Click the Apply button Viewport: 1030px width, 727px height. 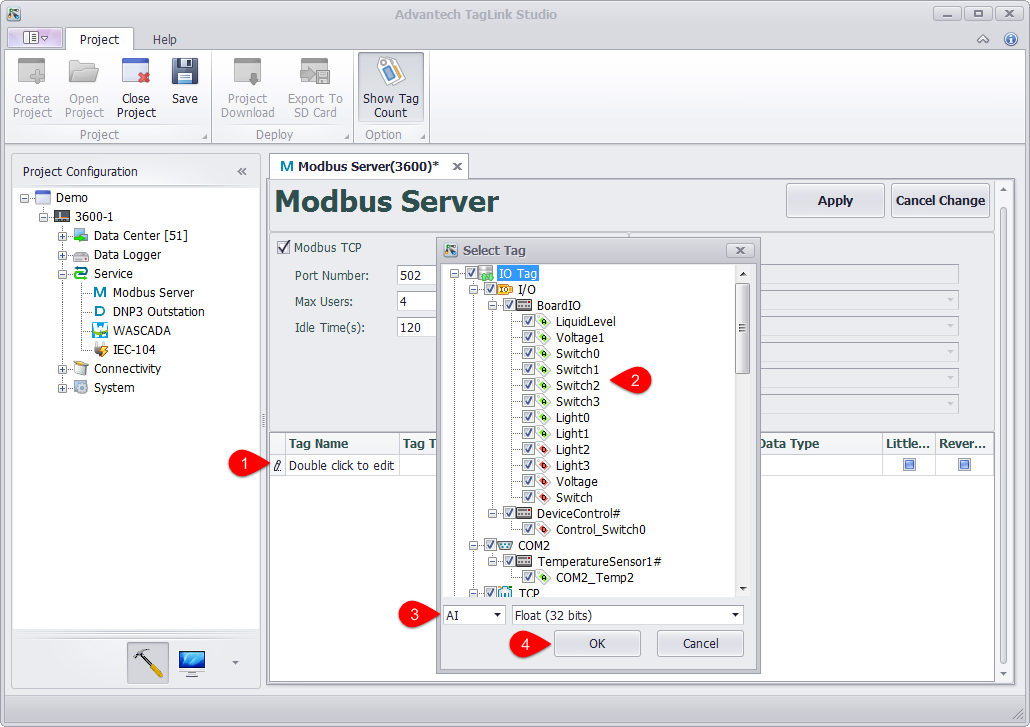(x=835, y=200)
